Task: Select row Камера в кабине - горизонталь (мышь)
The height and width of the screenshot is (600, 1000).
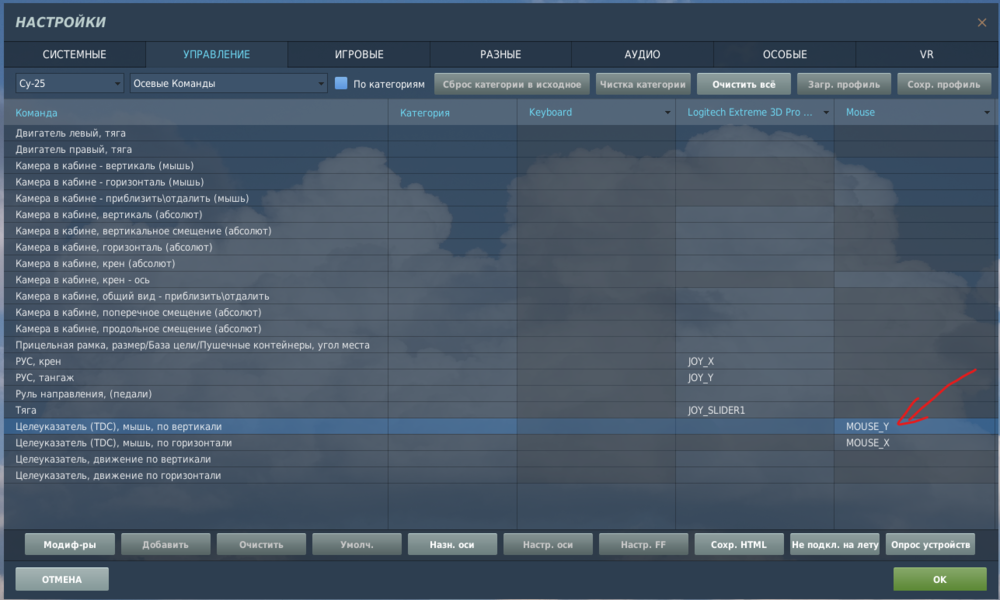Action: pyautogui.click(x=501, y=182)
